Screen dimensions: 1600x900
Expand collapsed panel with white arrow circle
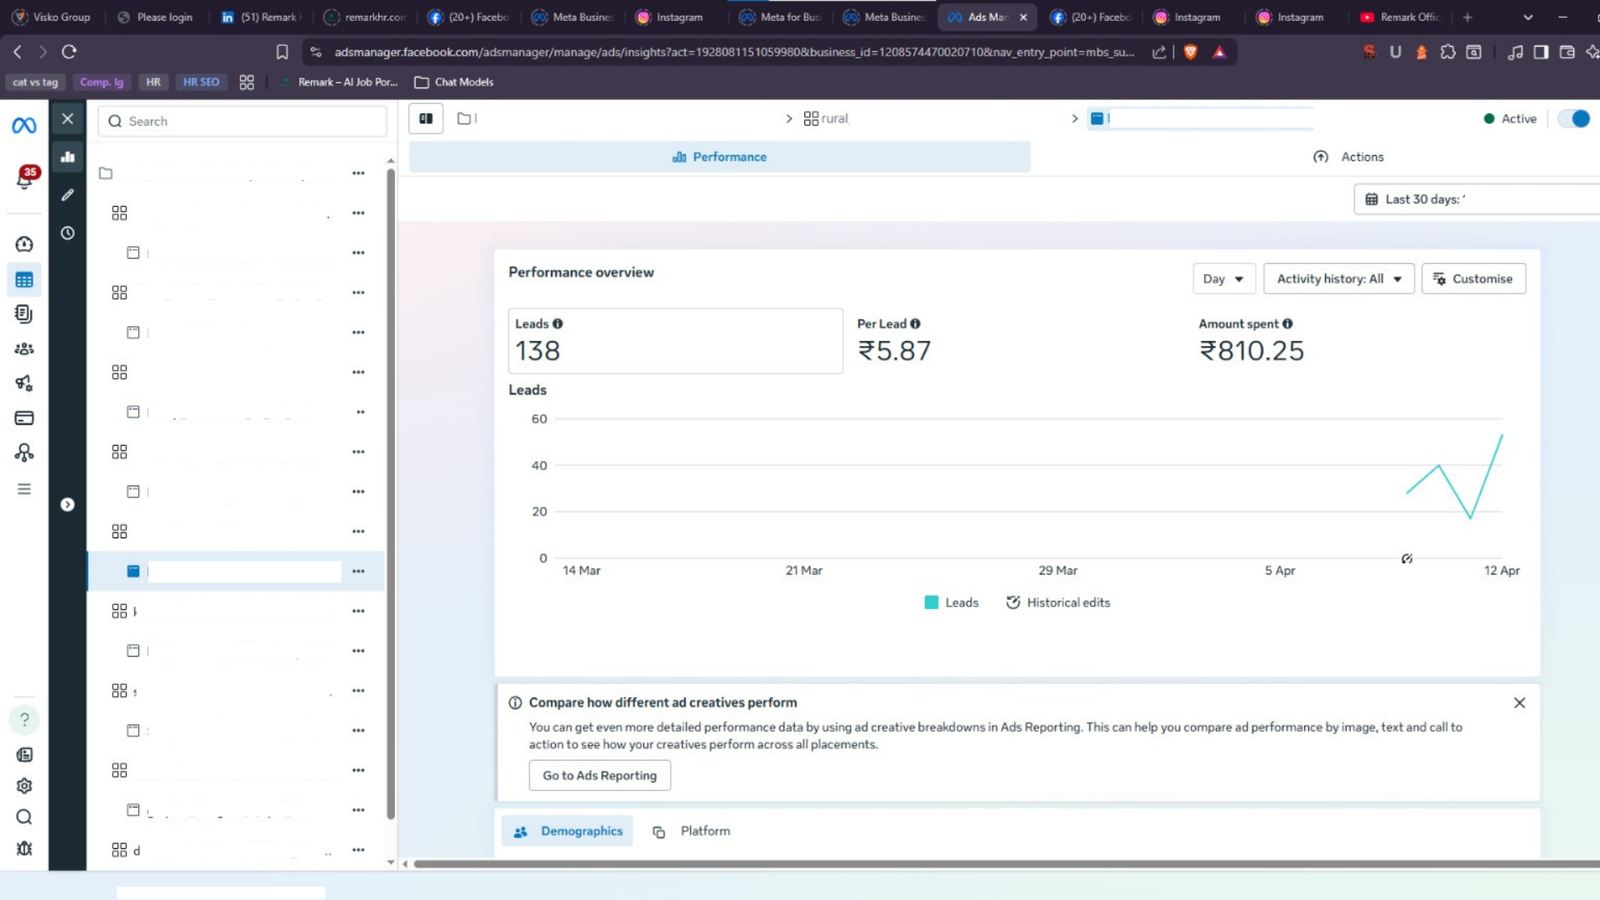(67, 505)
